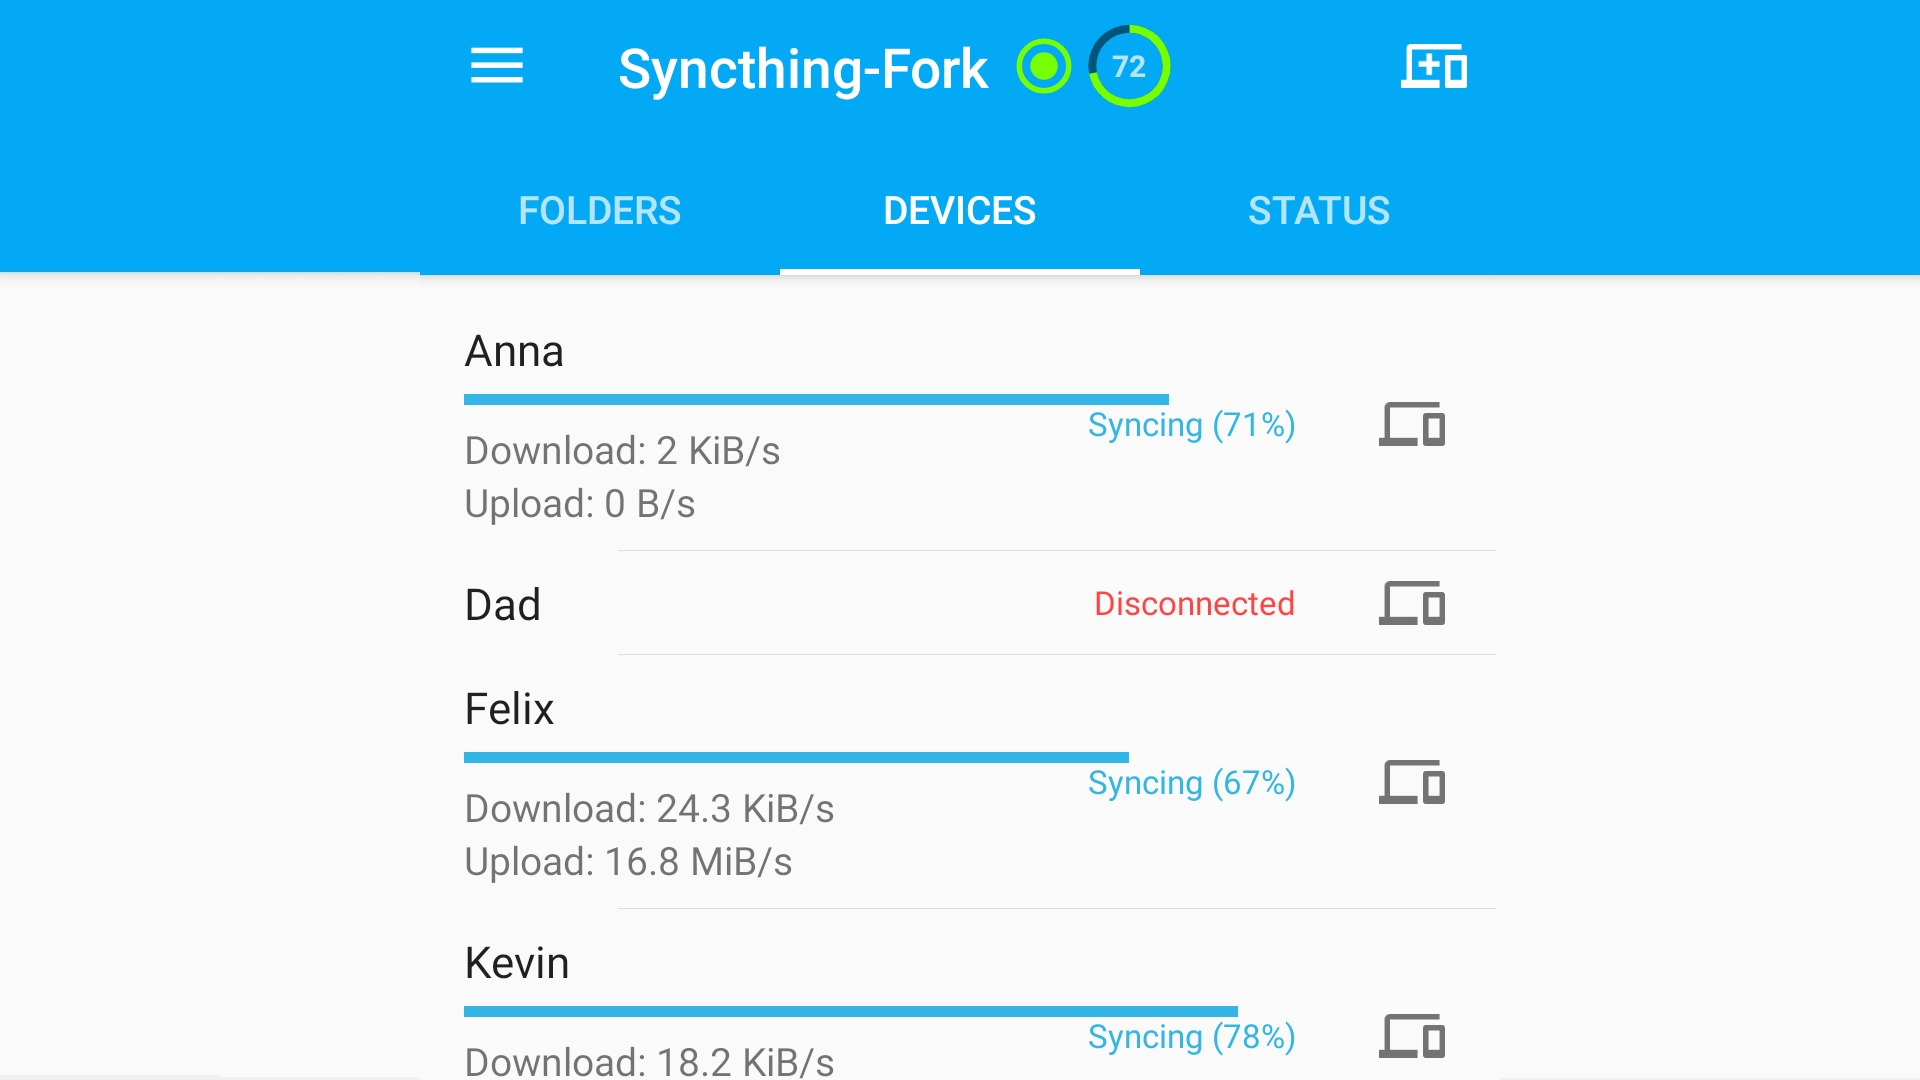Tap the device icon in Felix's row
The image size is (1920, 1080).
(1412, 782)
